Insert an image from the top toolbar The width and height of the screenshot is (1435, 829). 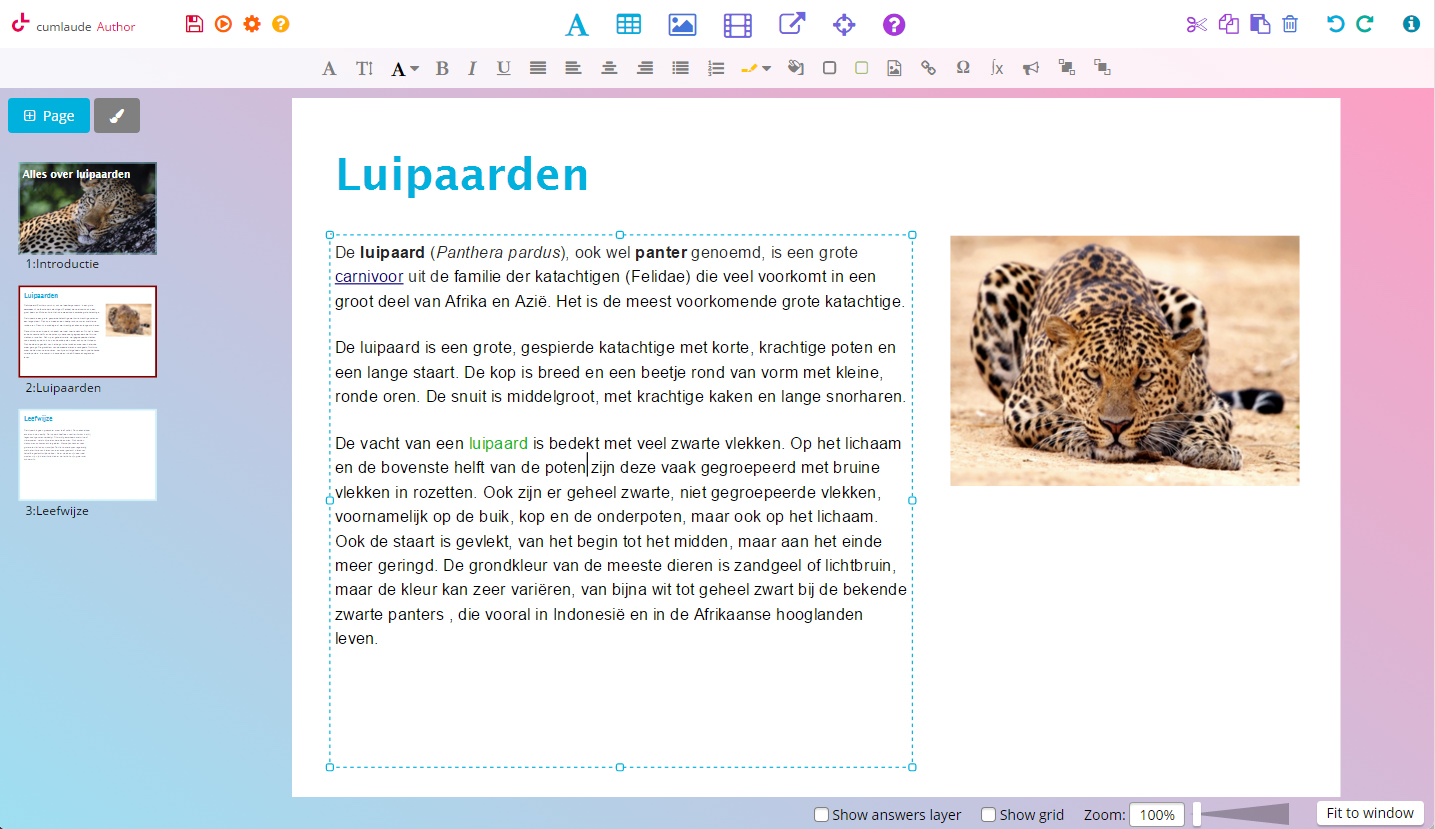pos(682,25)
